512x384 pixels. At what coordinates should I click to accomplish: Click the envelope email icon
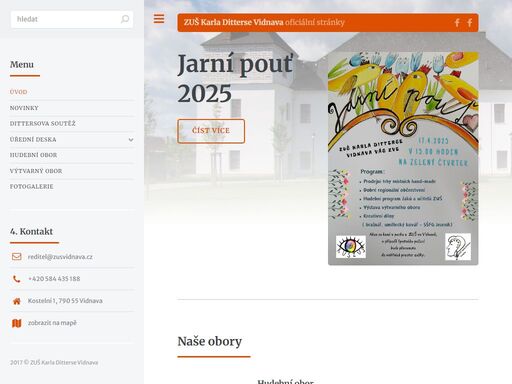point(17,257)
